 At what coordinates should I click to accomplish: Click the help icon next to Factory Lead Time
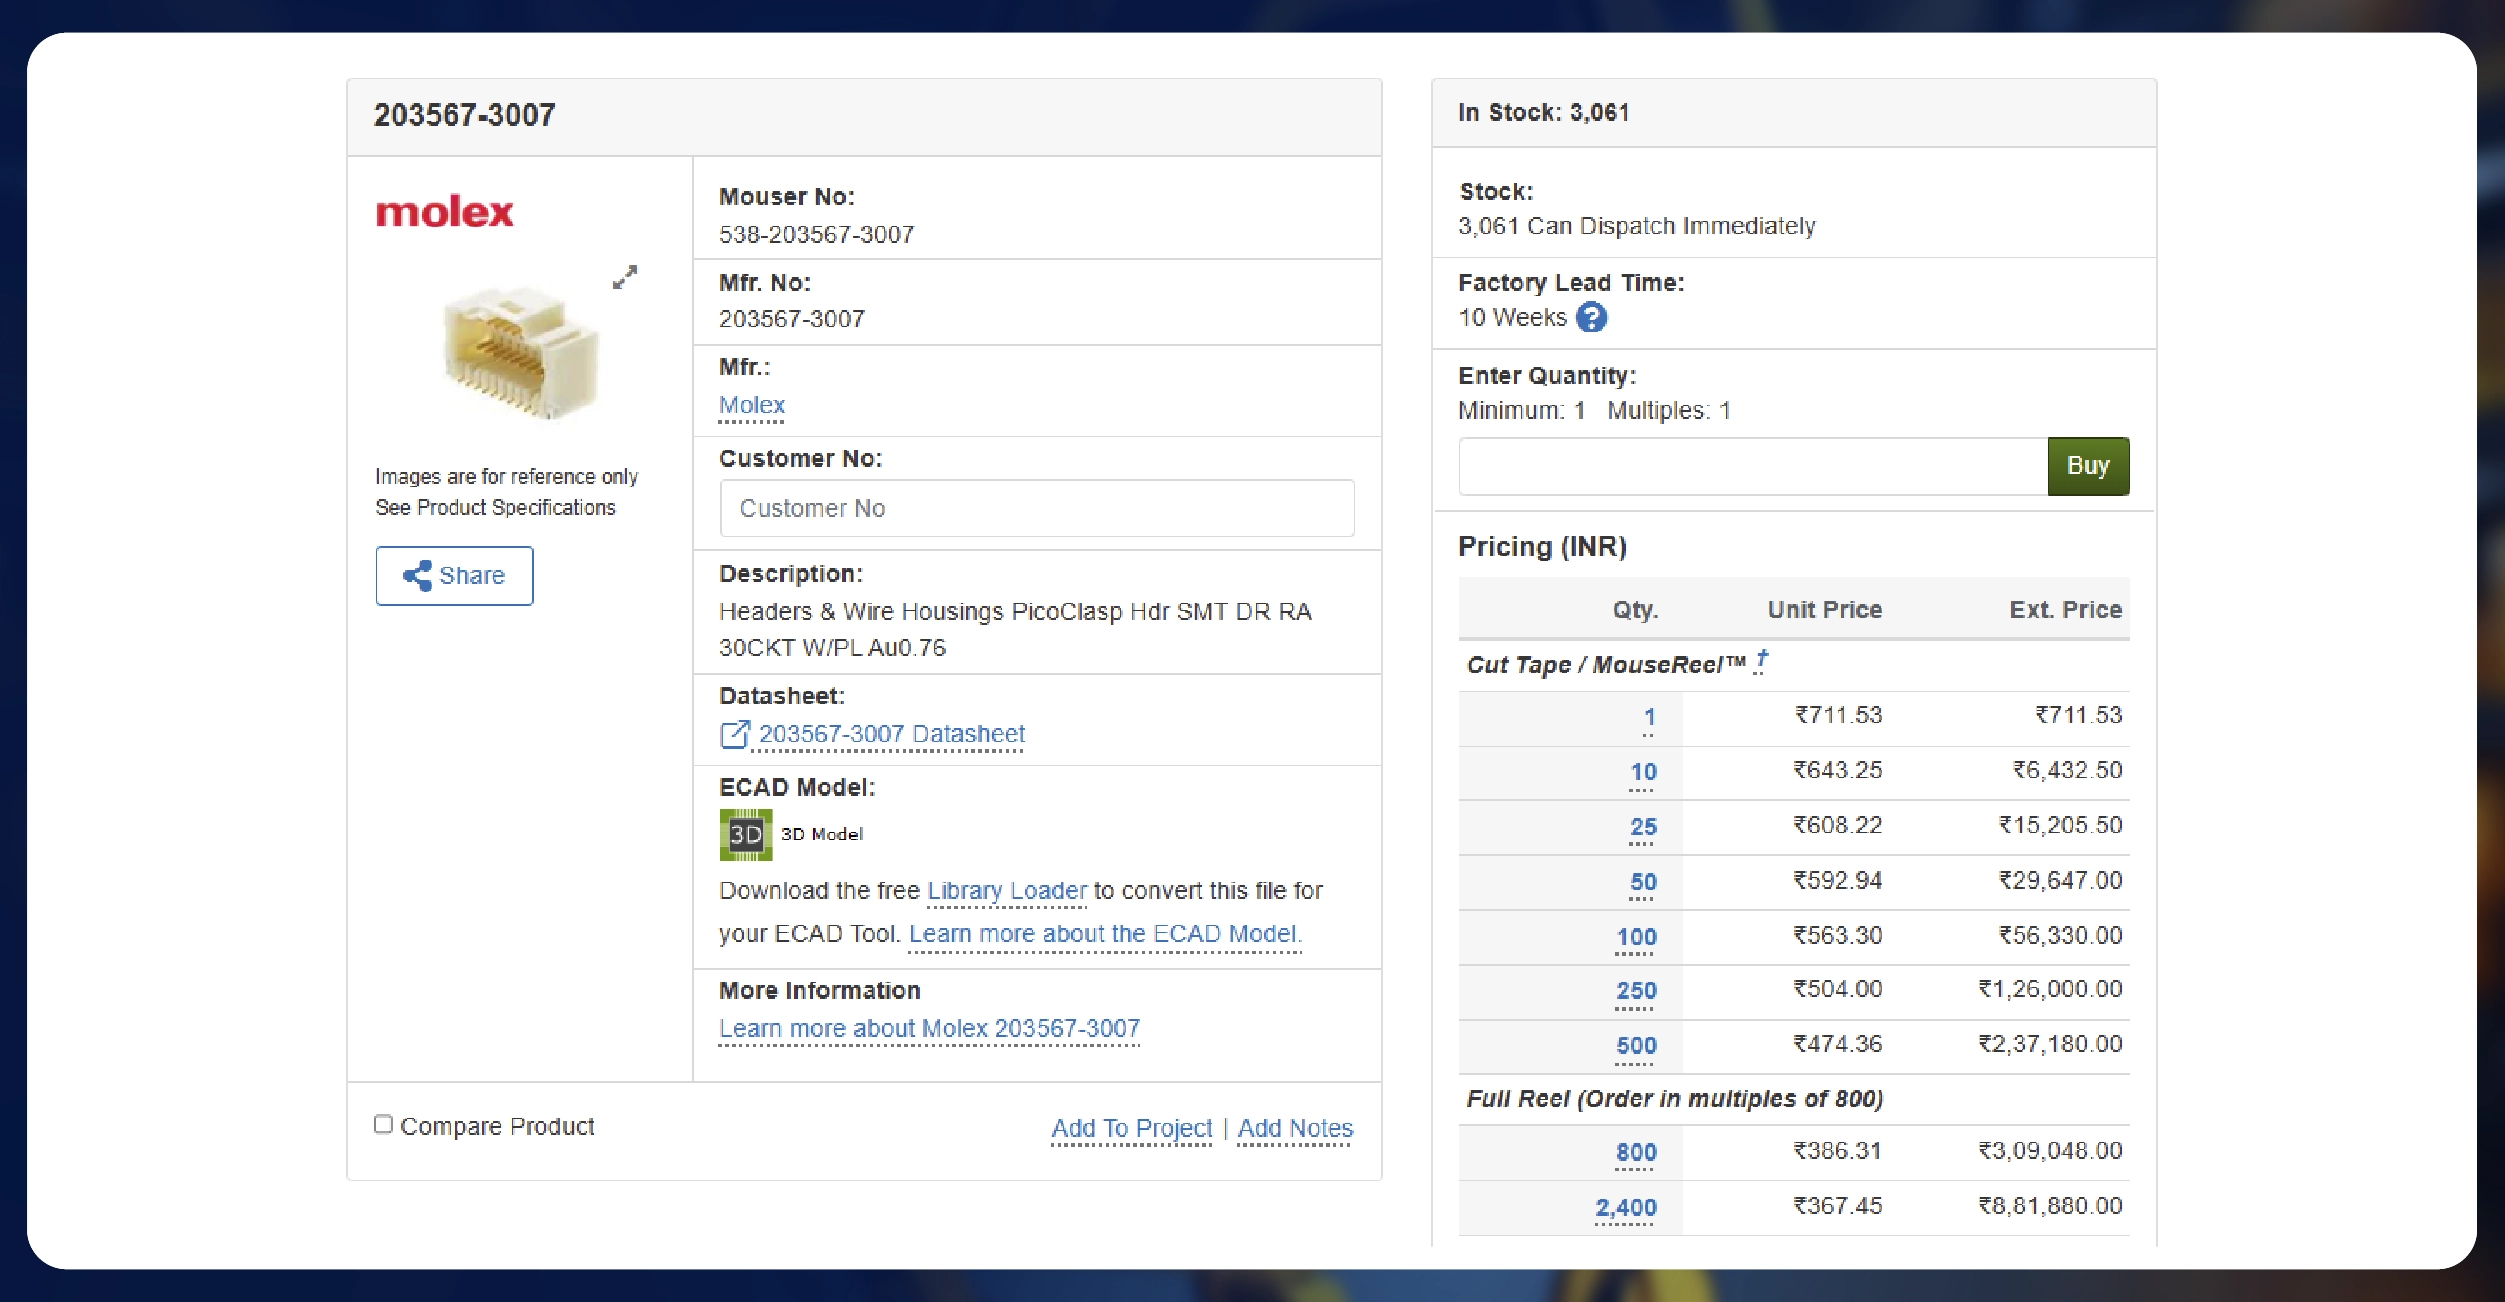pyautogui.click(x=1592, y=317)
